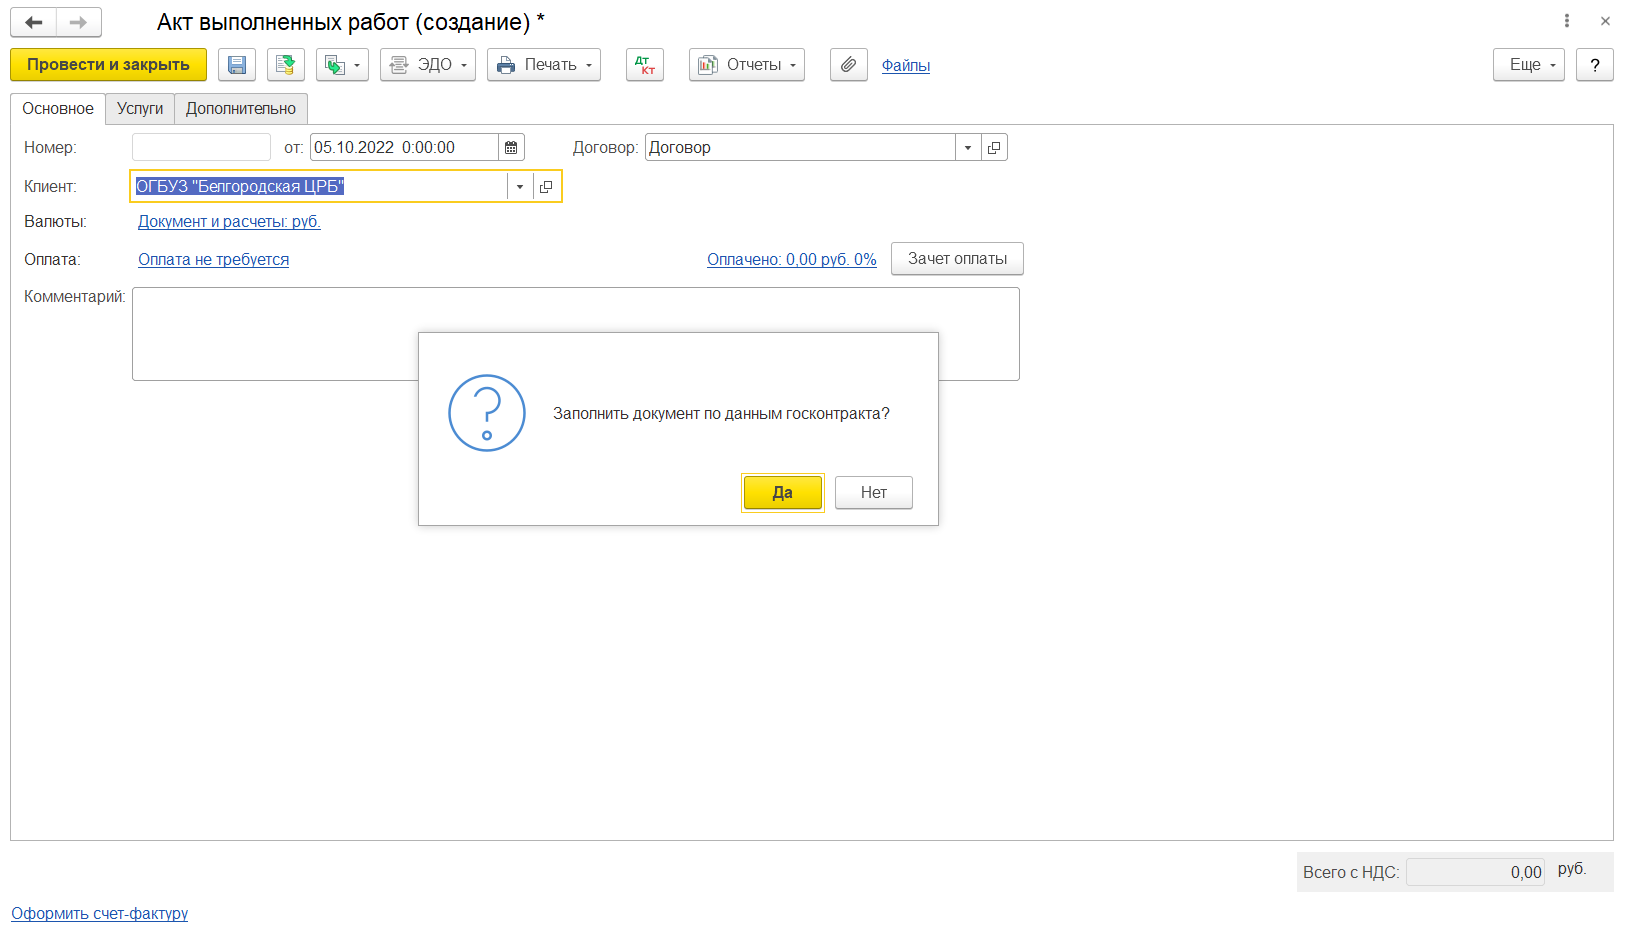The image size is (1629, 929).
Task: Open the calendar picker icon
Action: (x=511, y=147)
